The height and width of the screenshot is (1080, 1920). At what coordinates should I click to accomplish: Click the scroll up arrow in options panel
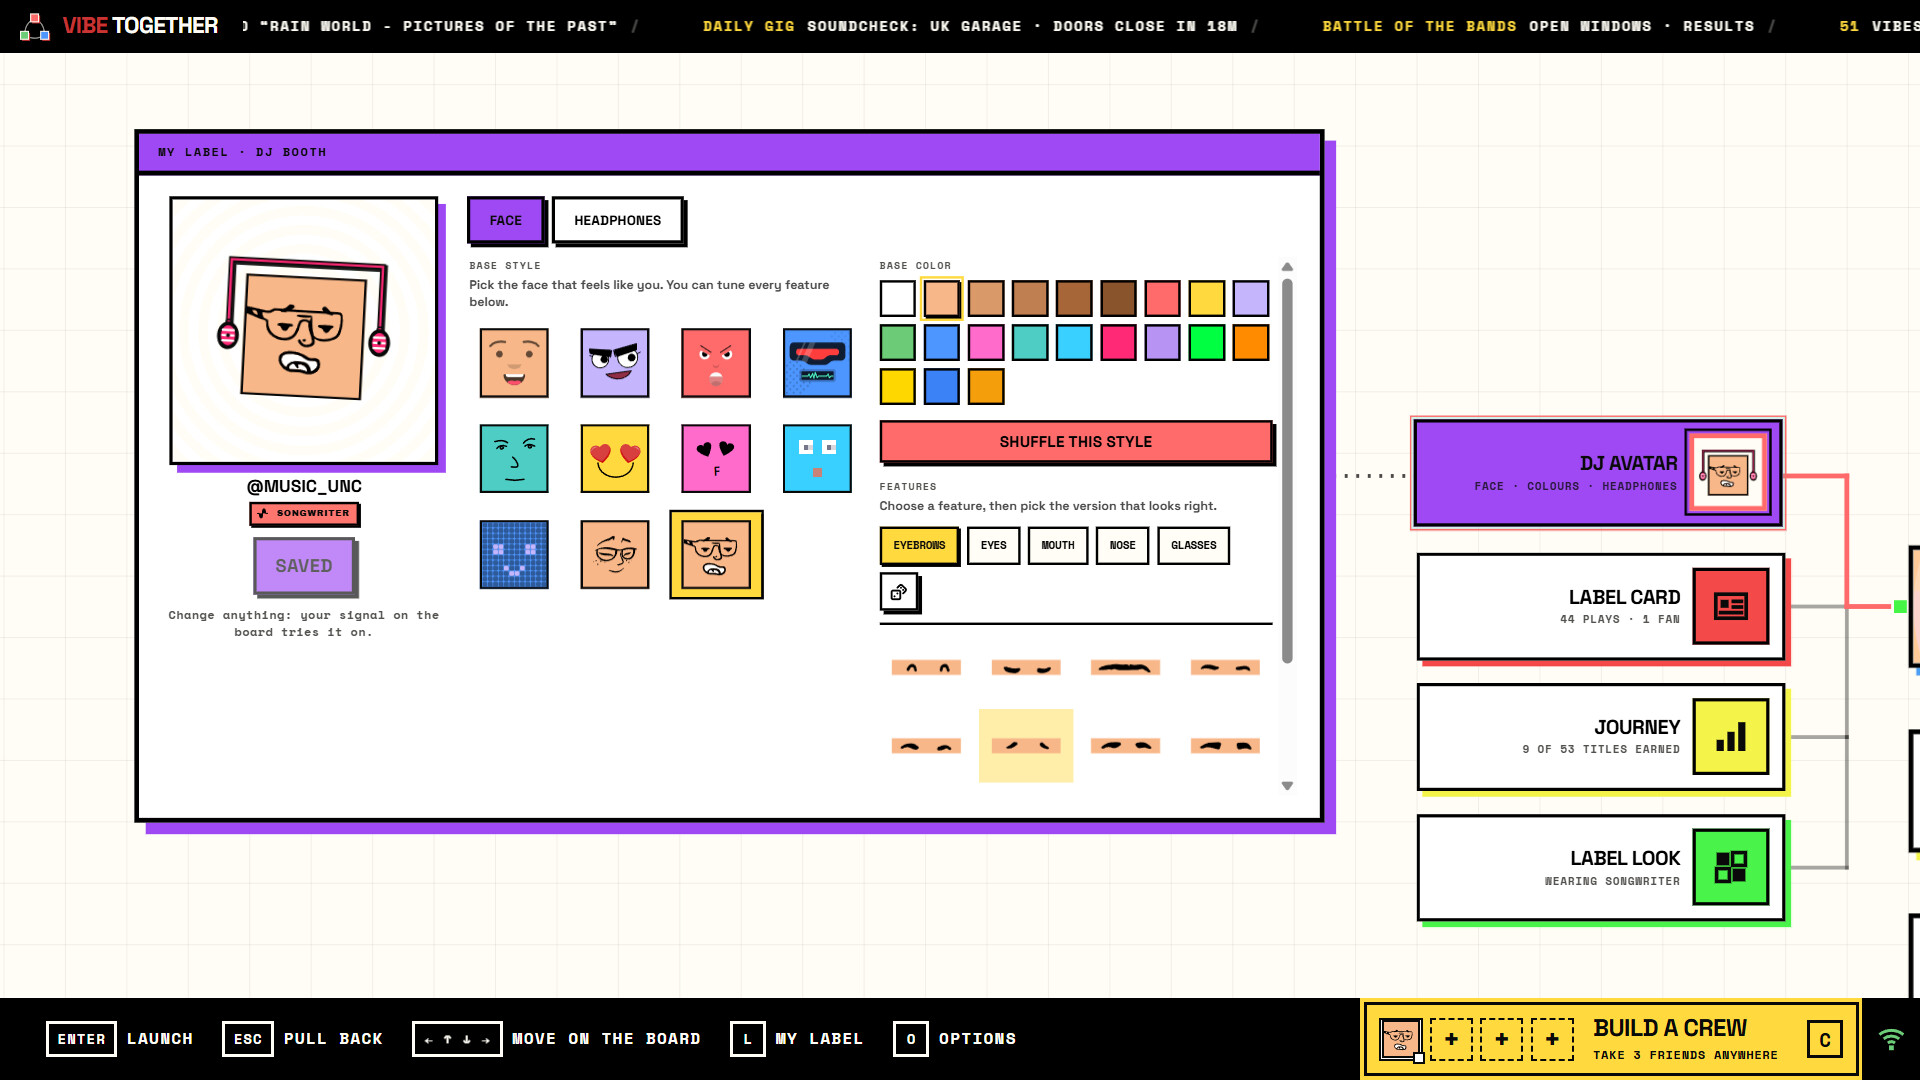(1287, 267)
